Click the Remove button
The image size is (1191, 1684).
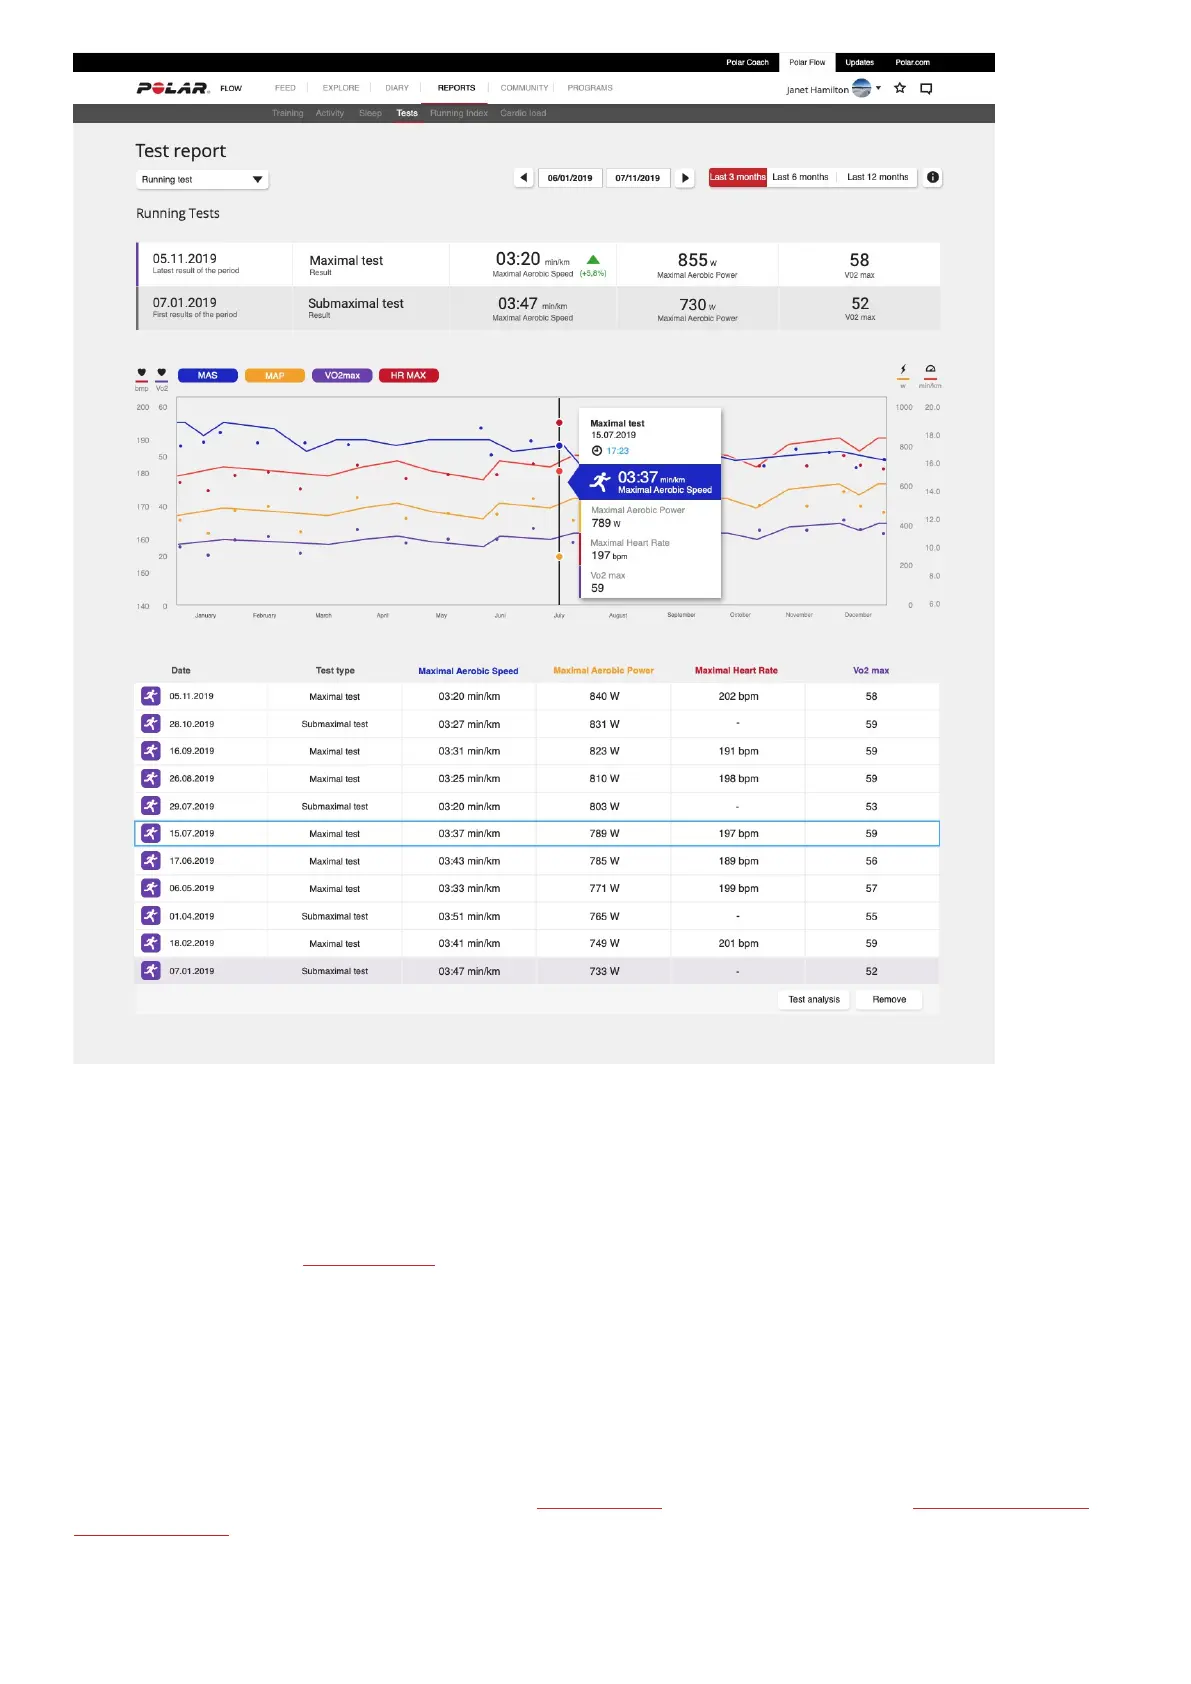tap(889, 999)
